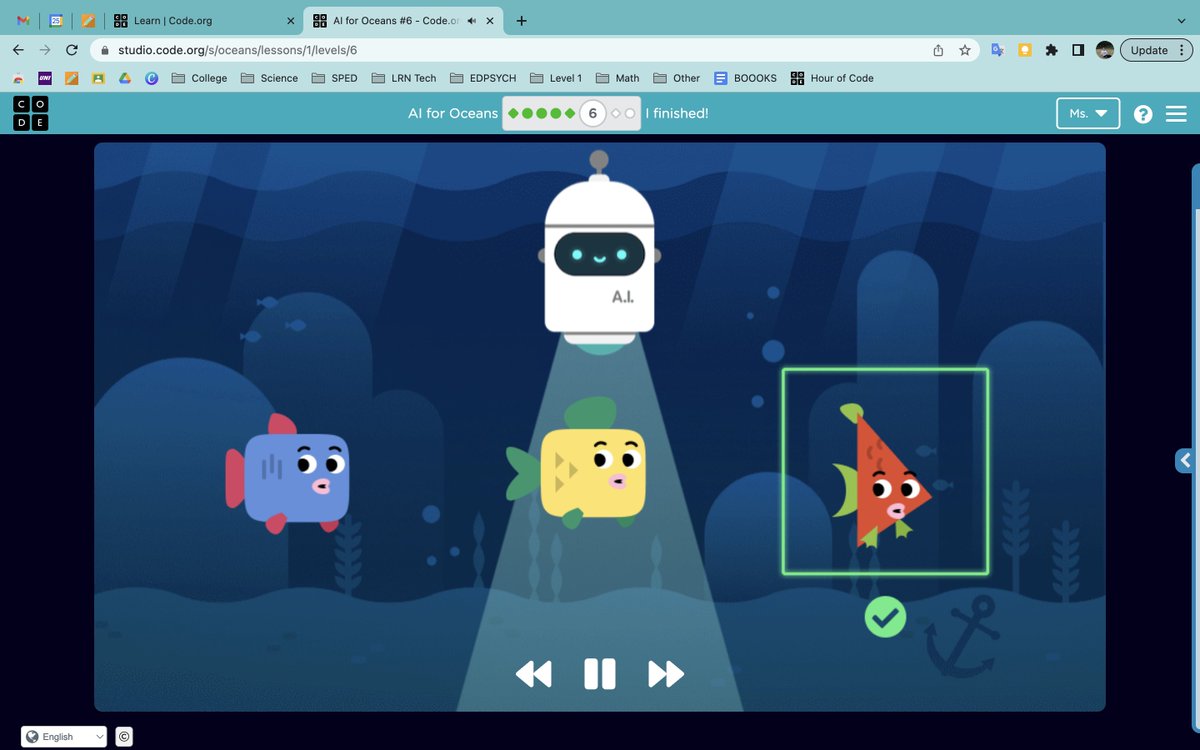1200x750 pixels.
Task: Click the site lock icon
Action: tap(104, 50)
